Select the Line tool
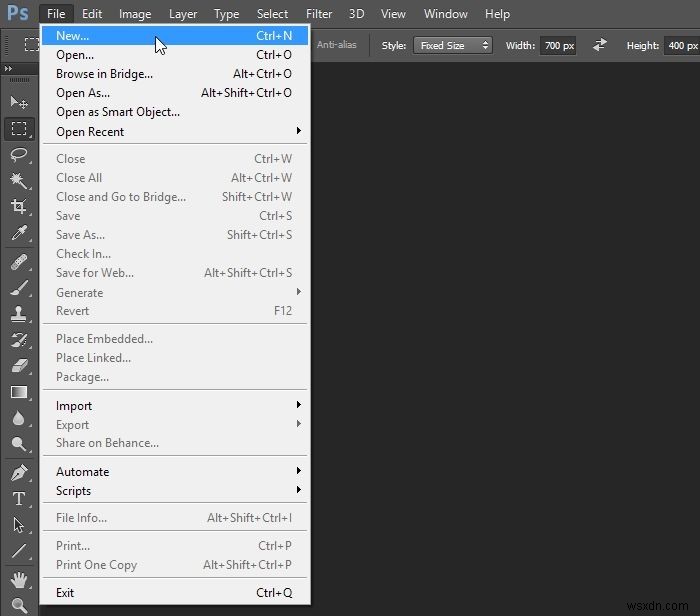700x616 pixels. coord(19,551)
